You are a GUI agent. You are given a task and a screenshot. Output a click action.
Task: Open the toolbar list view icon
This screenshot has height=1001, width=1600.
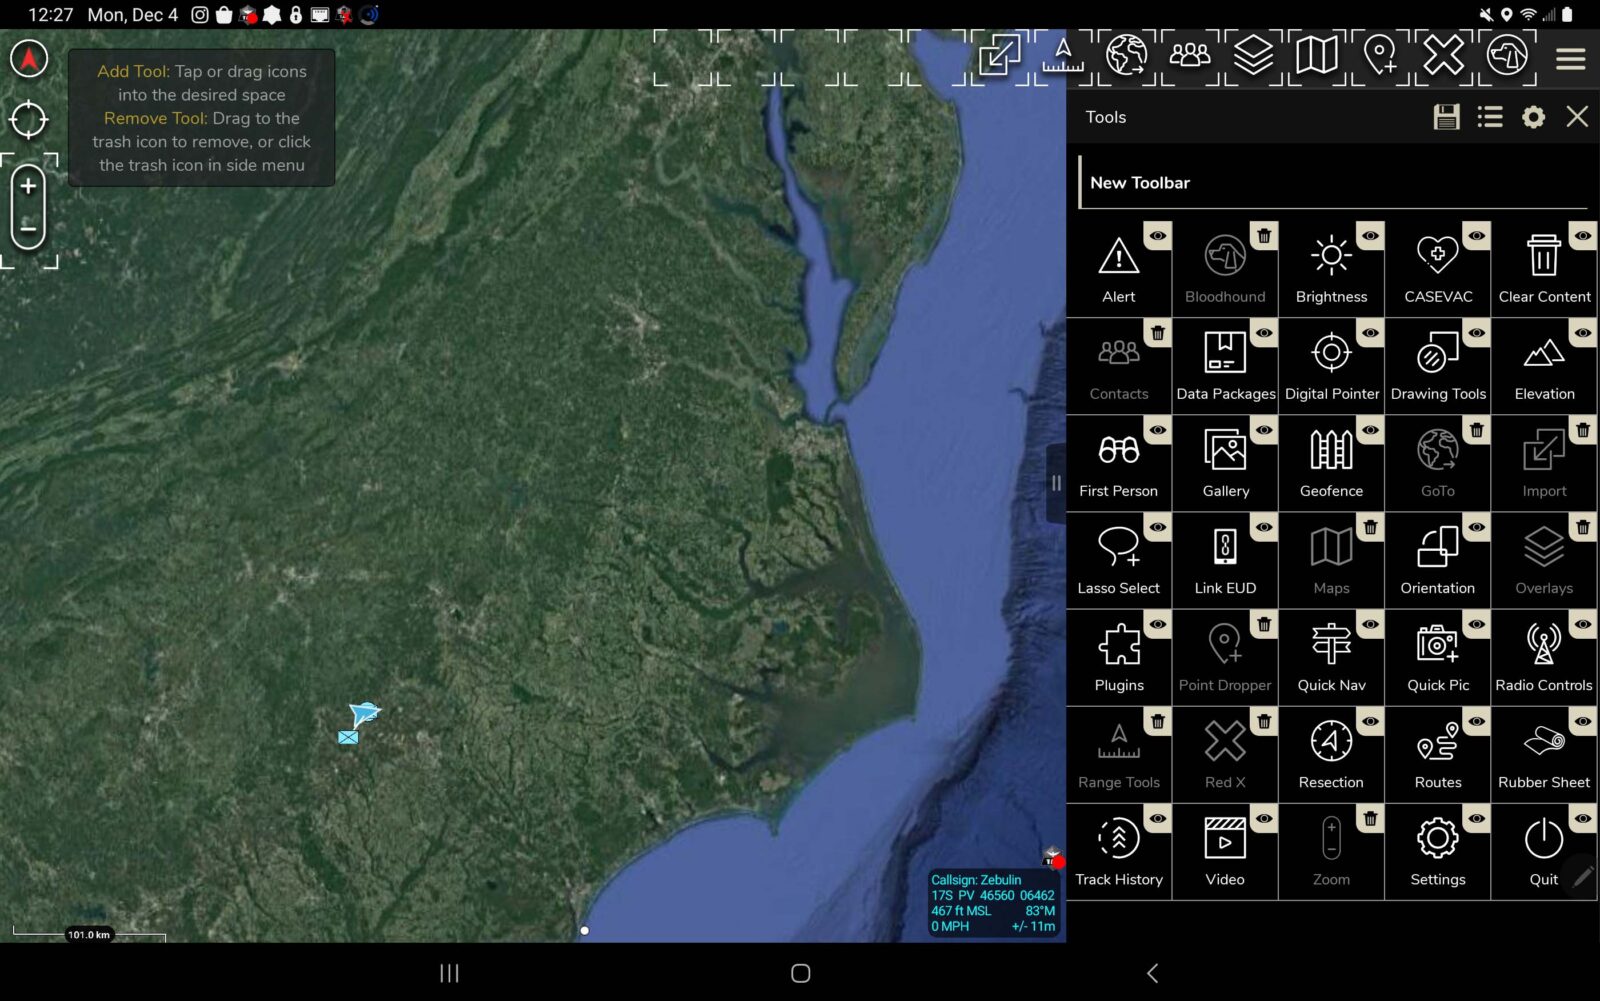pyautogui.click(x=1490, y=117)
